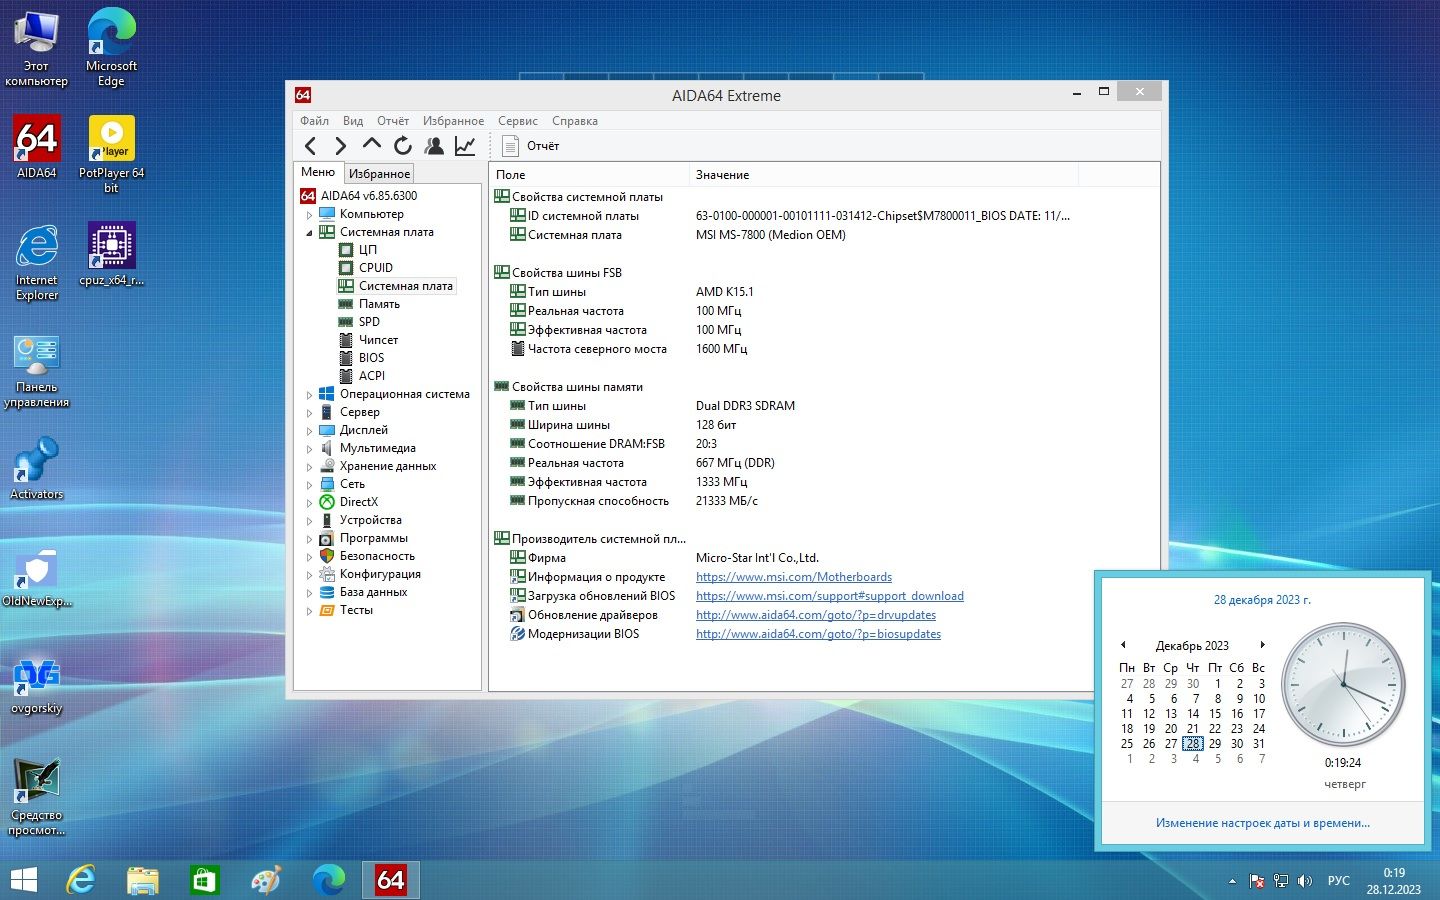Open PotPlayer 64 bit desktop icon
1440x900 pixels.
pyautogui.click(x=111, y=153)
